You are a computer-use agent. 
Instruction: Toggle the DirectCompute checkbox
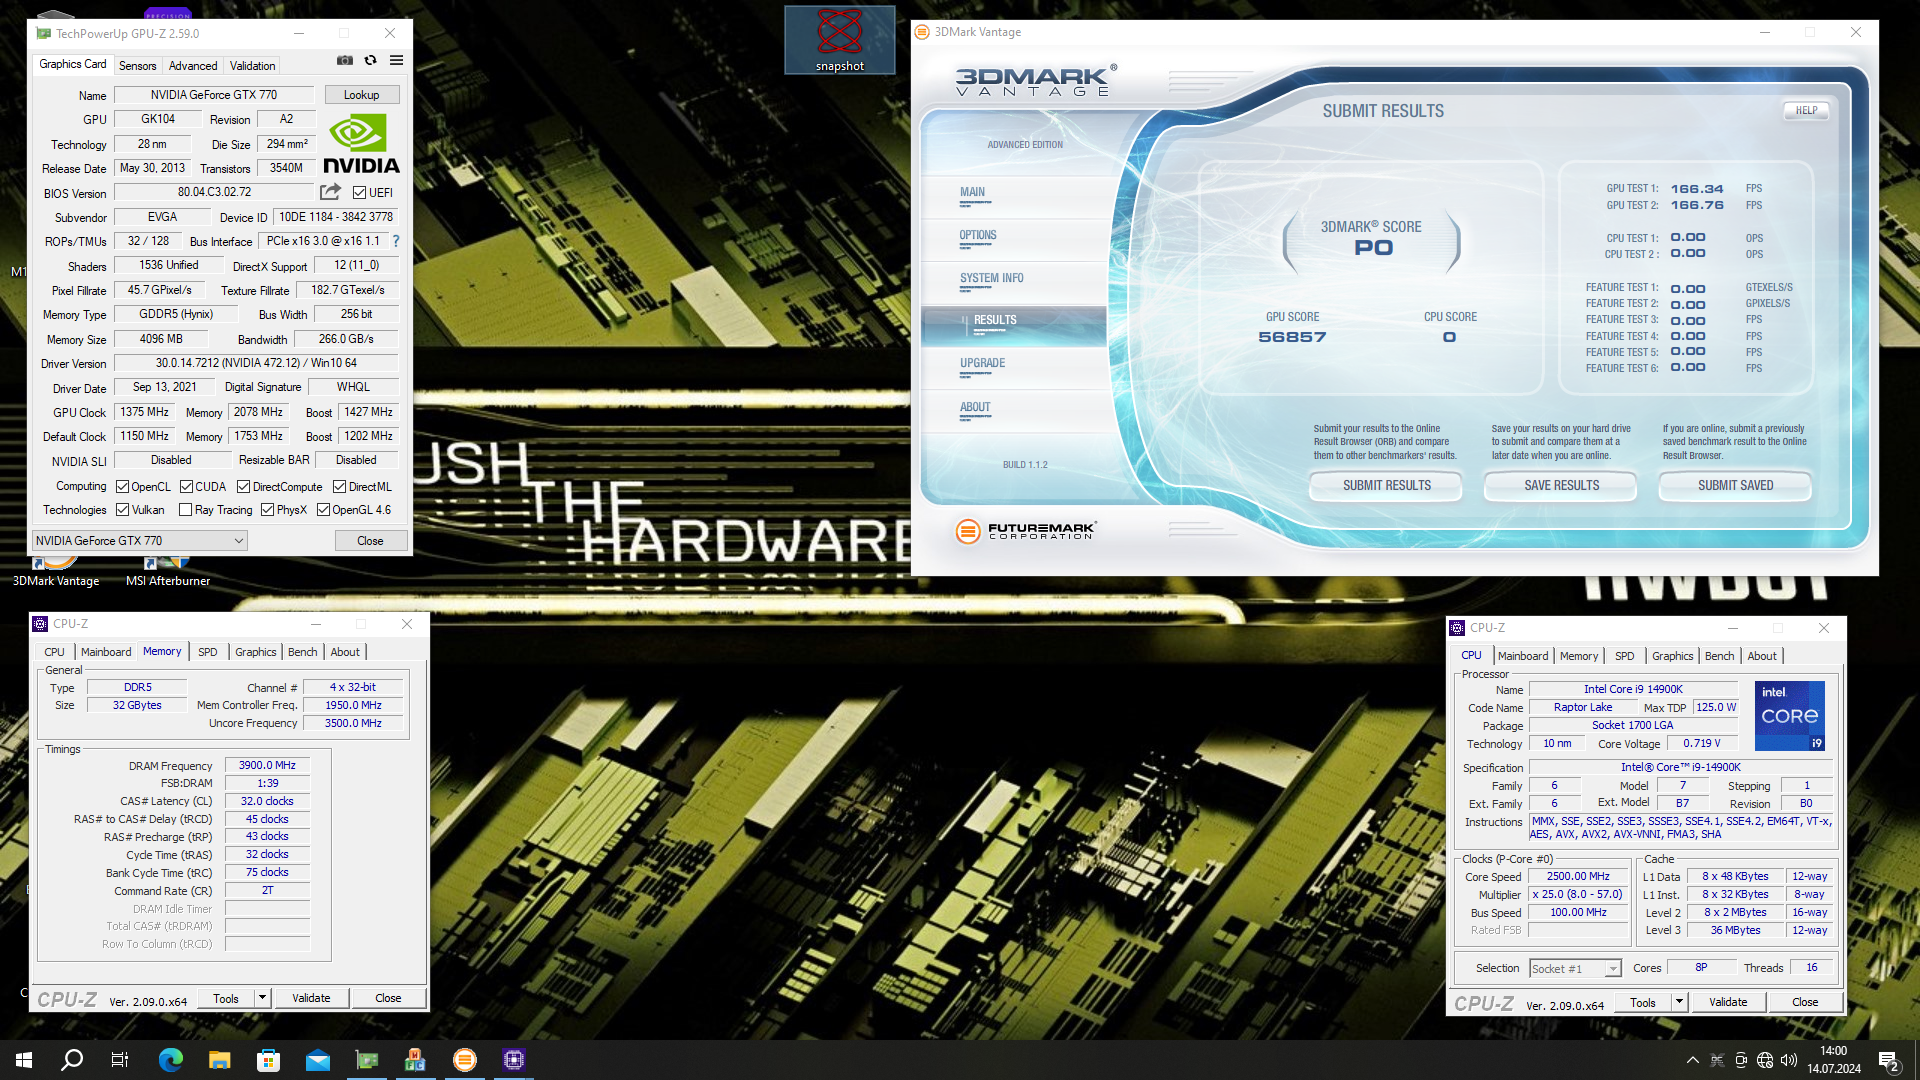coord(243,487)
